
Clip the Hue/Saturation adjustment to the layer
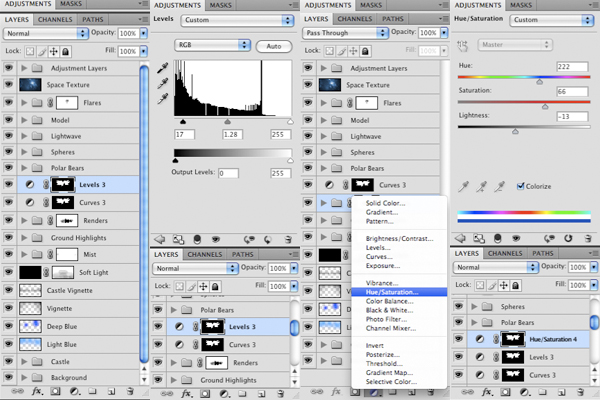[x=497, y=238]
